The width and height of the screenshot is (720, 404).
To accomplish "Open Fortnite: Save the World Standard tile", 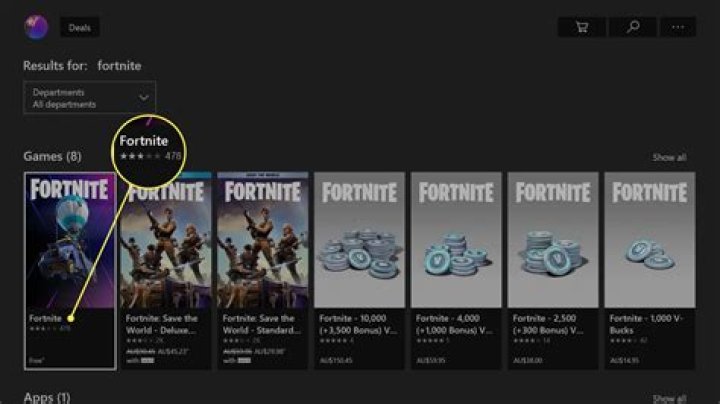I will 263,271.
